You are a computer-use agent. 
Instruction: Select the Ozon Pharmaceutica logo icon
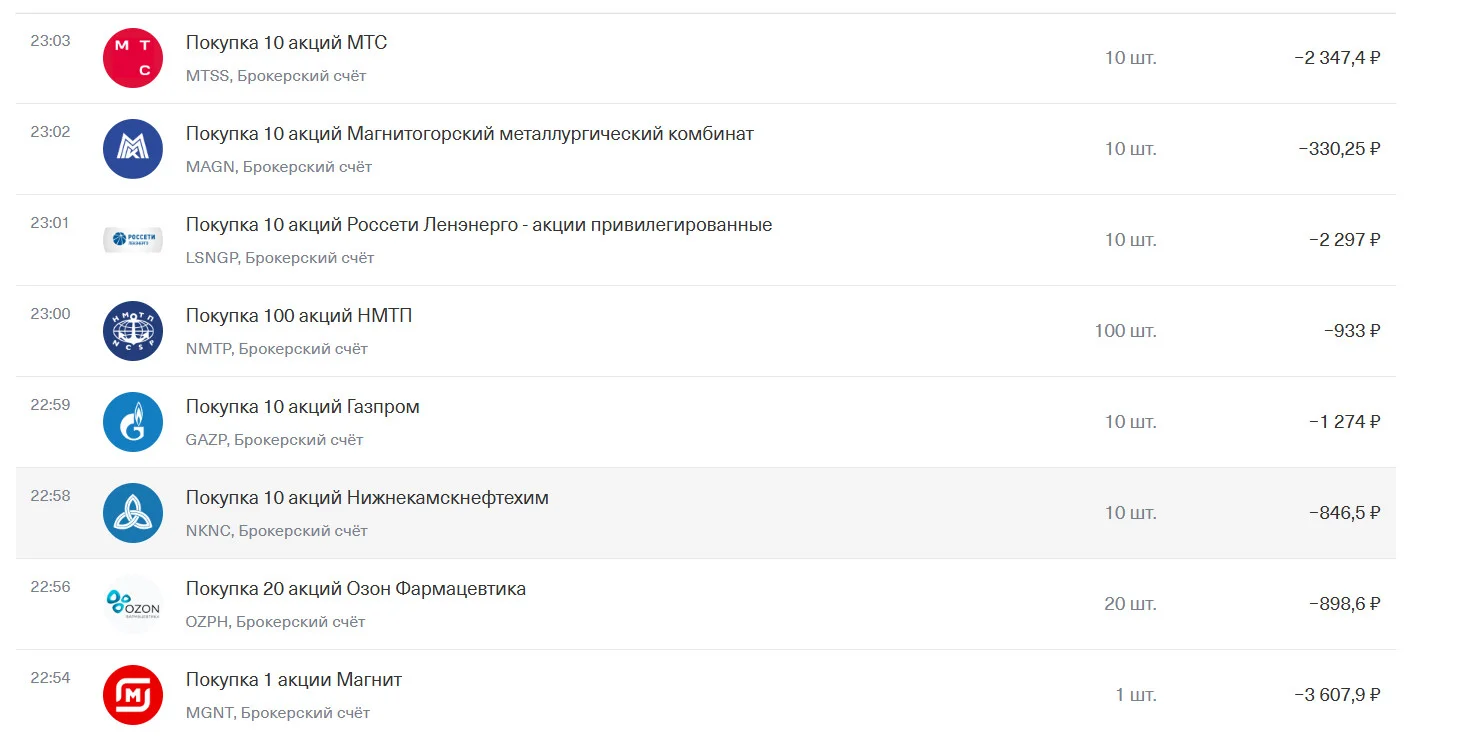[x=133, y=604]
